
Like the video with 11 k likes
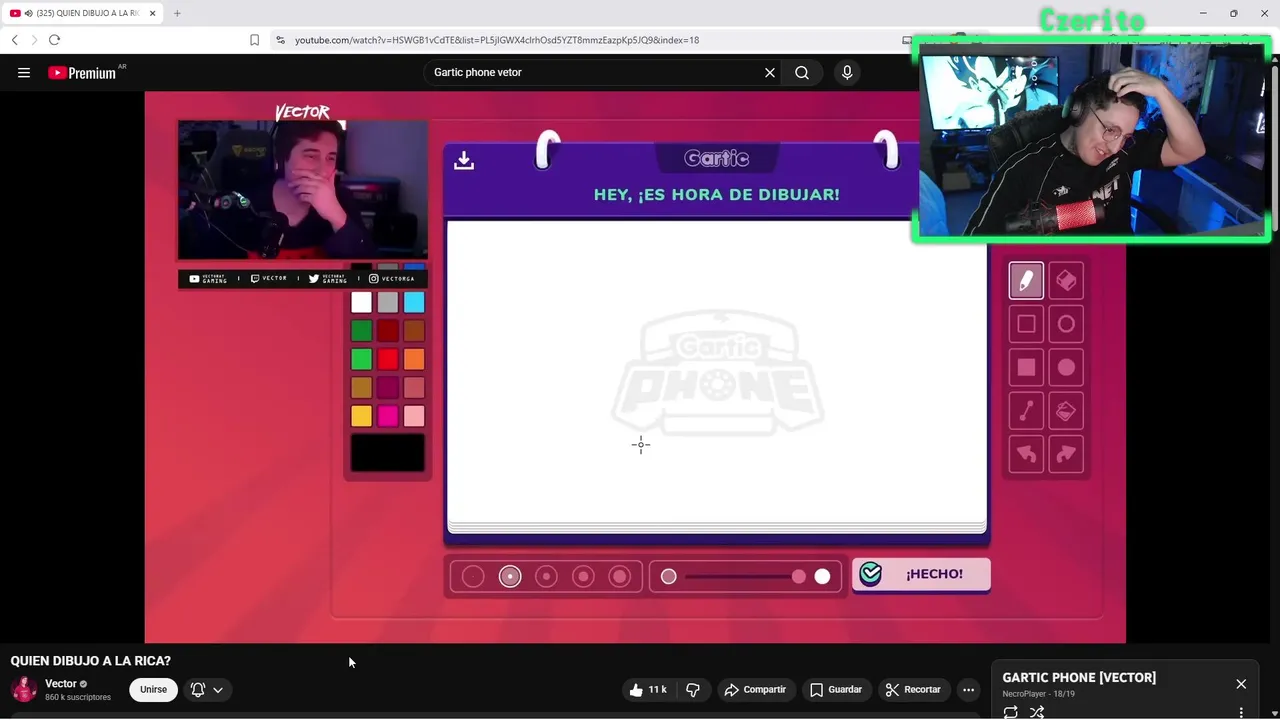[x=648, y=689]
